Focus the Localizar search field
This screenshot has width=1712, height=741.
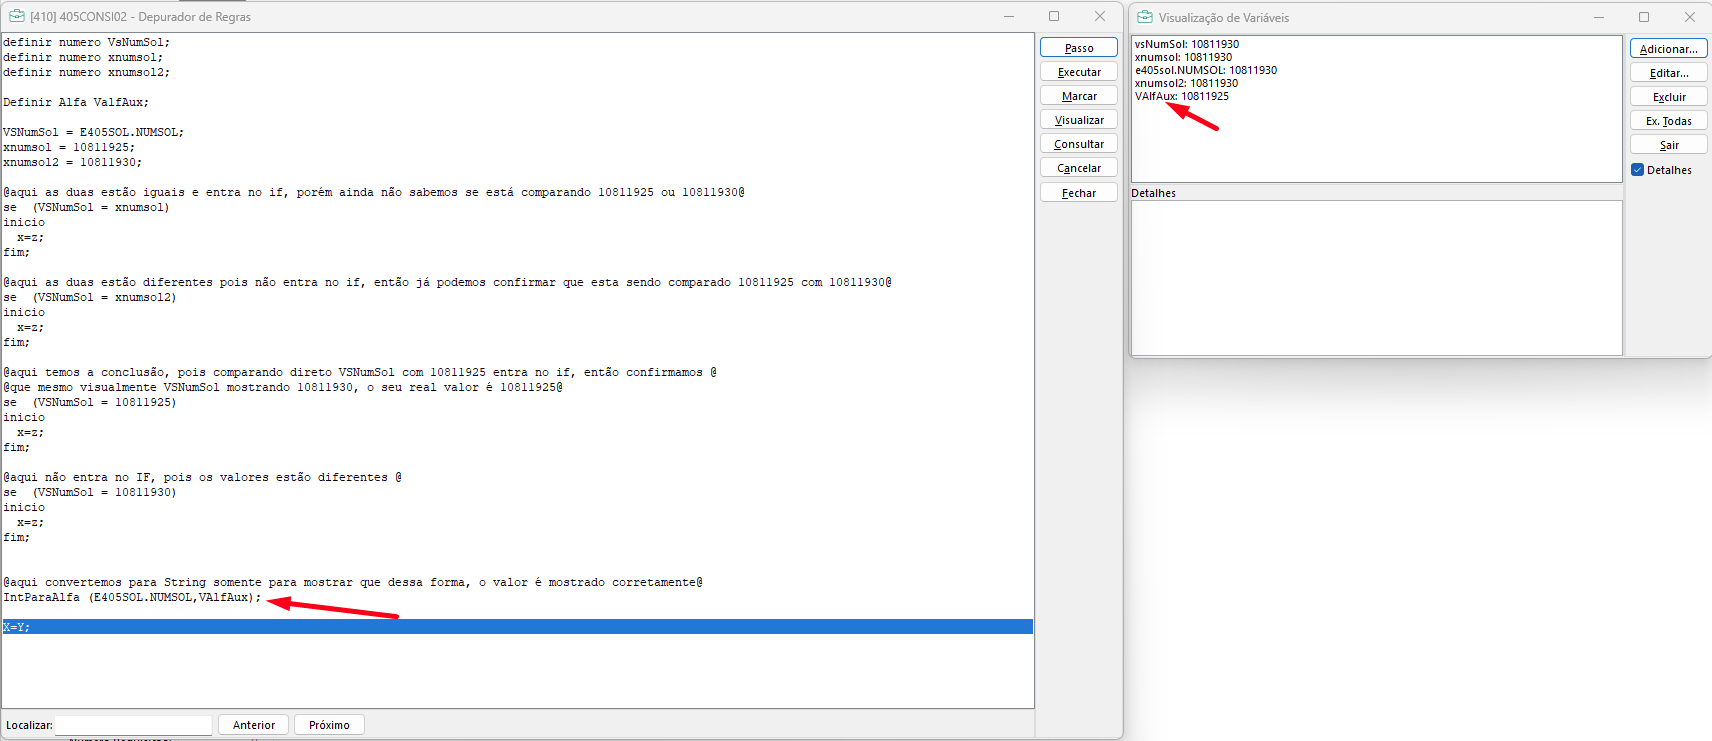click(x=133, y=725)
